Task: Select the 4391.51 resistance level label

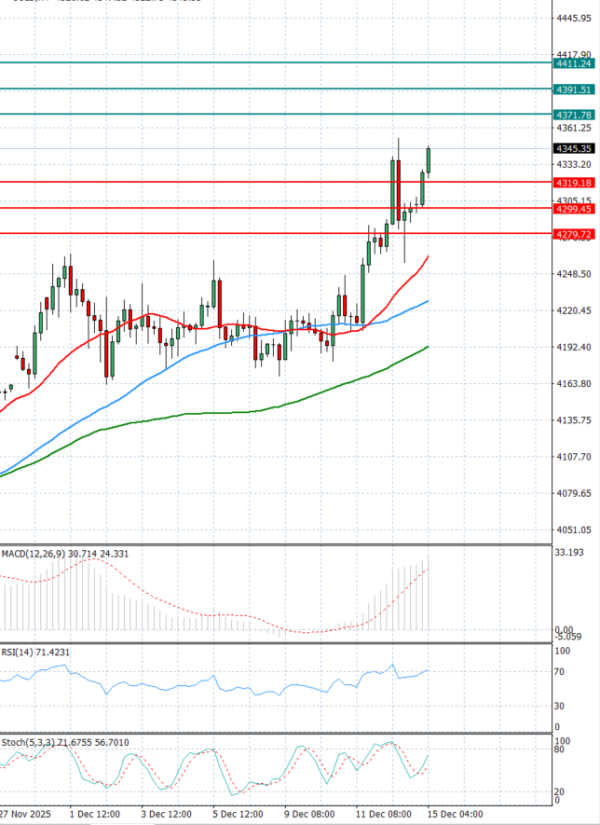Action: click(575, 89)
